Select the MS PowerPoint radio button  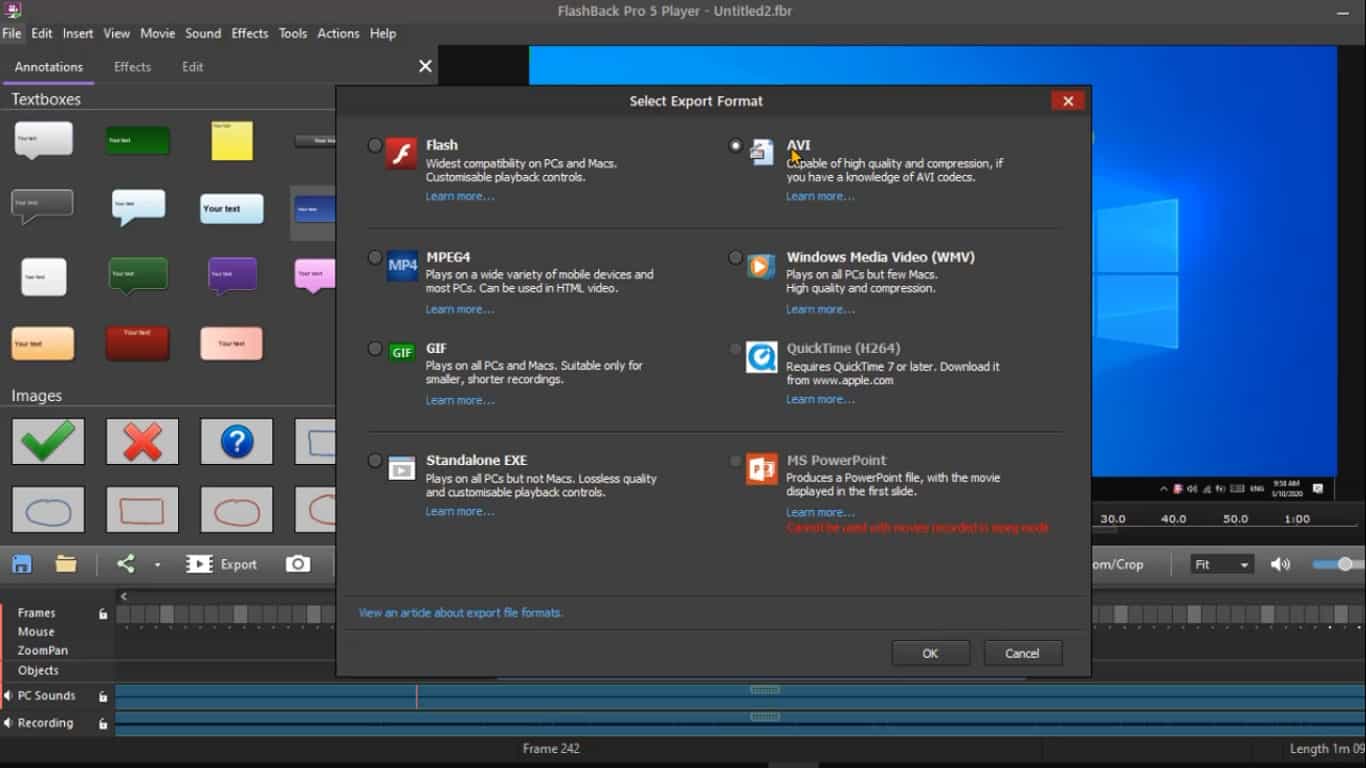coord(736,461)
